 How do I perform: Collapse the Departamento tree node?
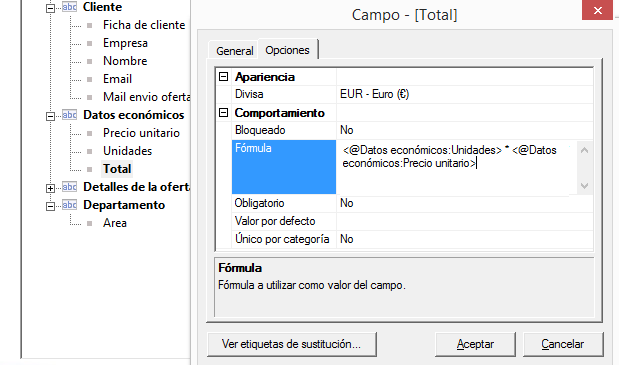point(50,206)
